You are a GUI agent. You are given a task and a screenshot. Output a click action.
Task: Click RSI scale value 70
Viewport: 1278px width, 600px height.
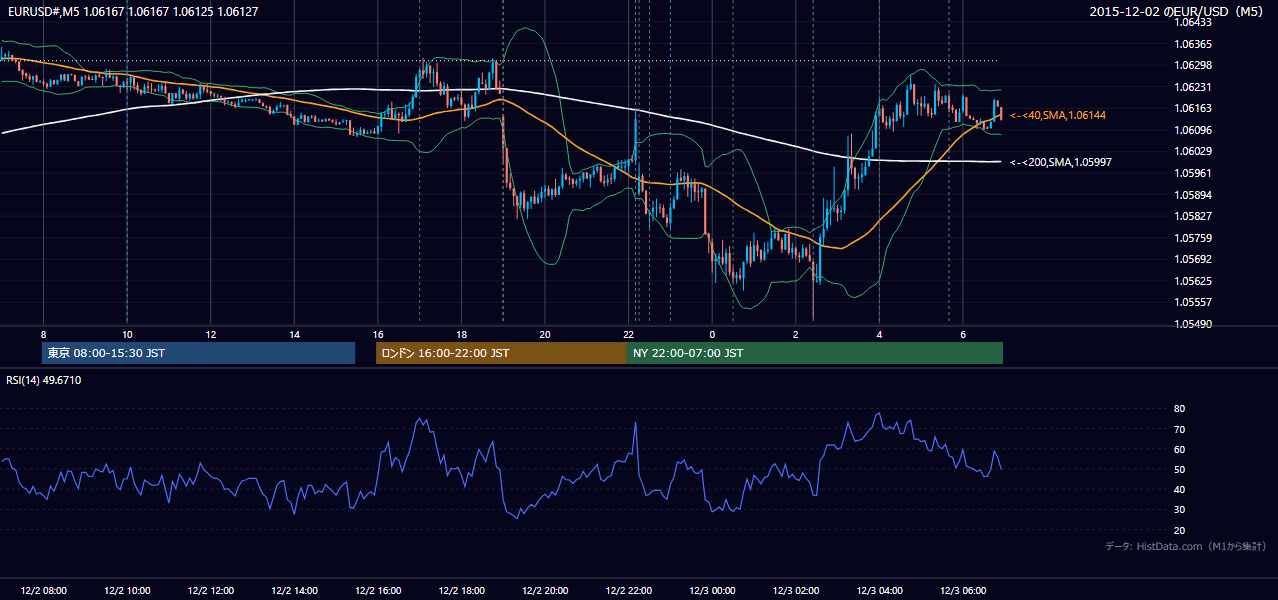(x=1180, y=429)
